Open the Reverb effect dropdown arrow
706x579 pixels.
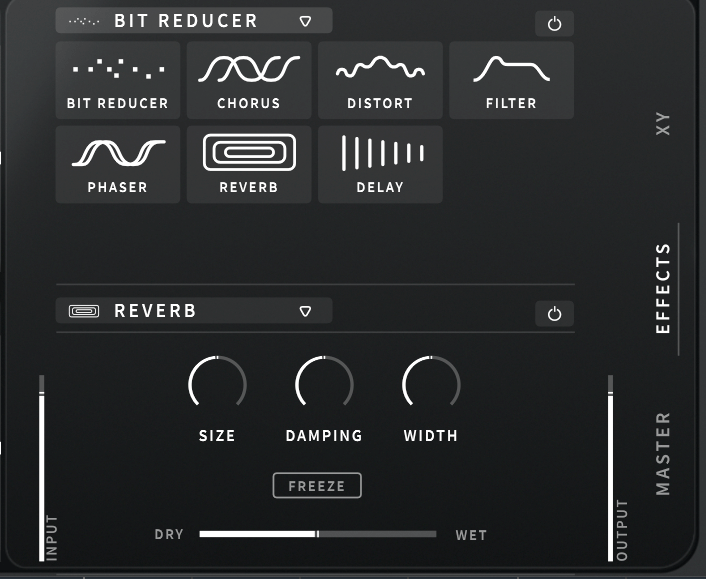(x=305, y=311)
